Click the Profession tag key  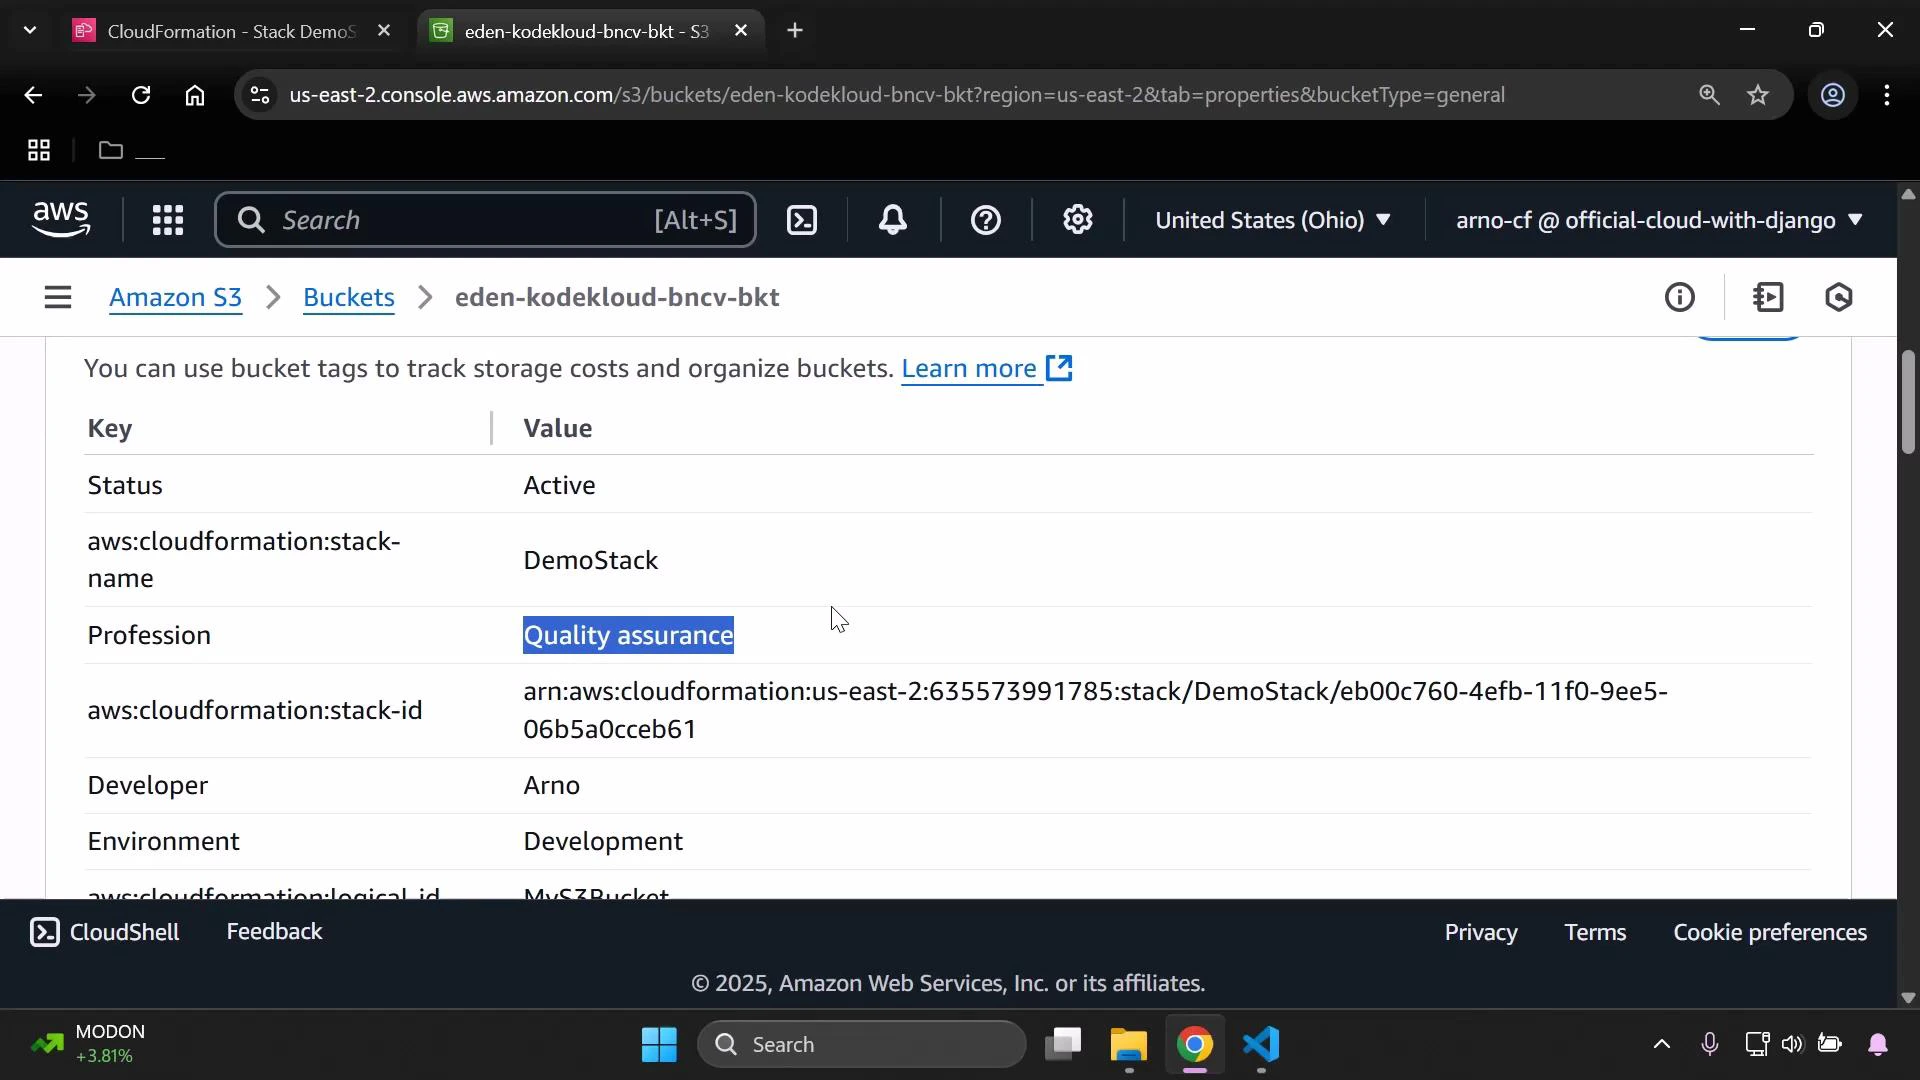(149, 636)
